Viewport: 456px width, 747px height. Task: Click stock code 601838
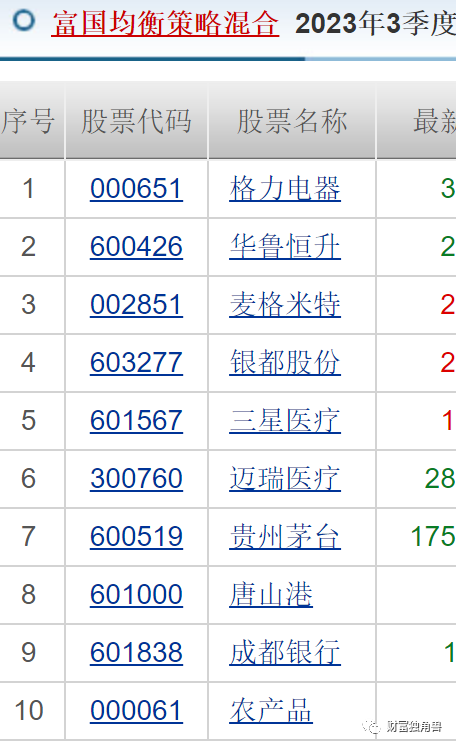[137, 652]
